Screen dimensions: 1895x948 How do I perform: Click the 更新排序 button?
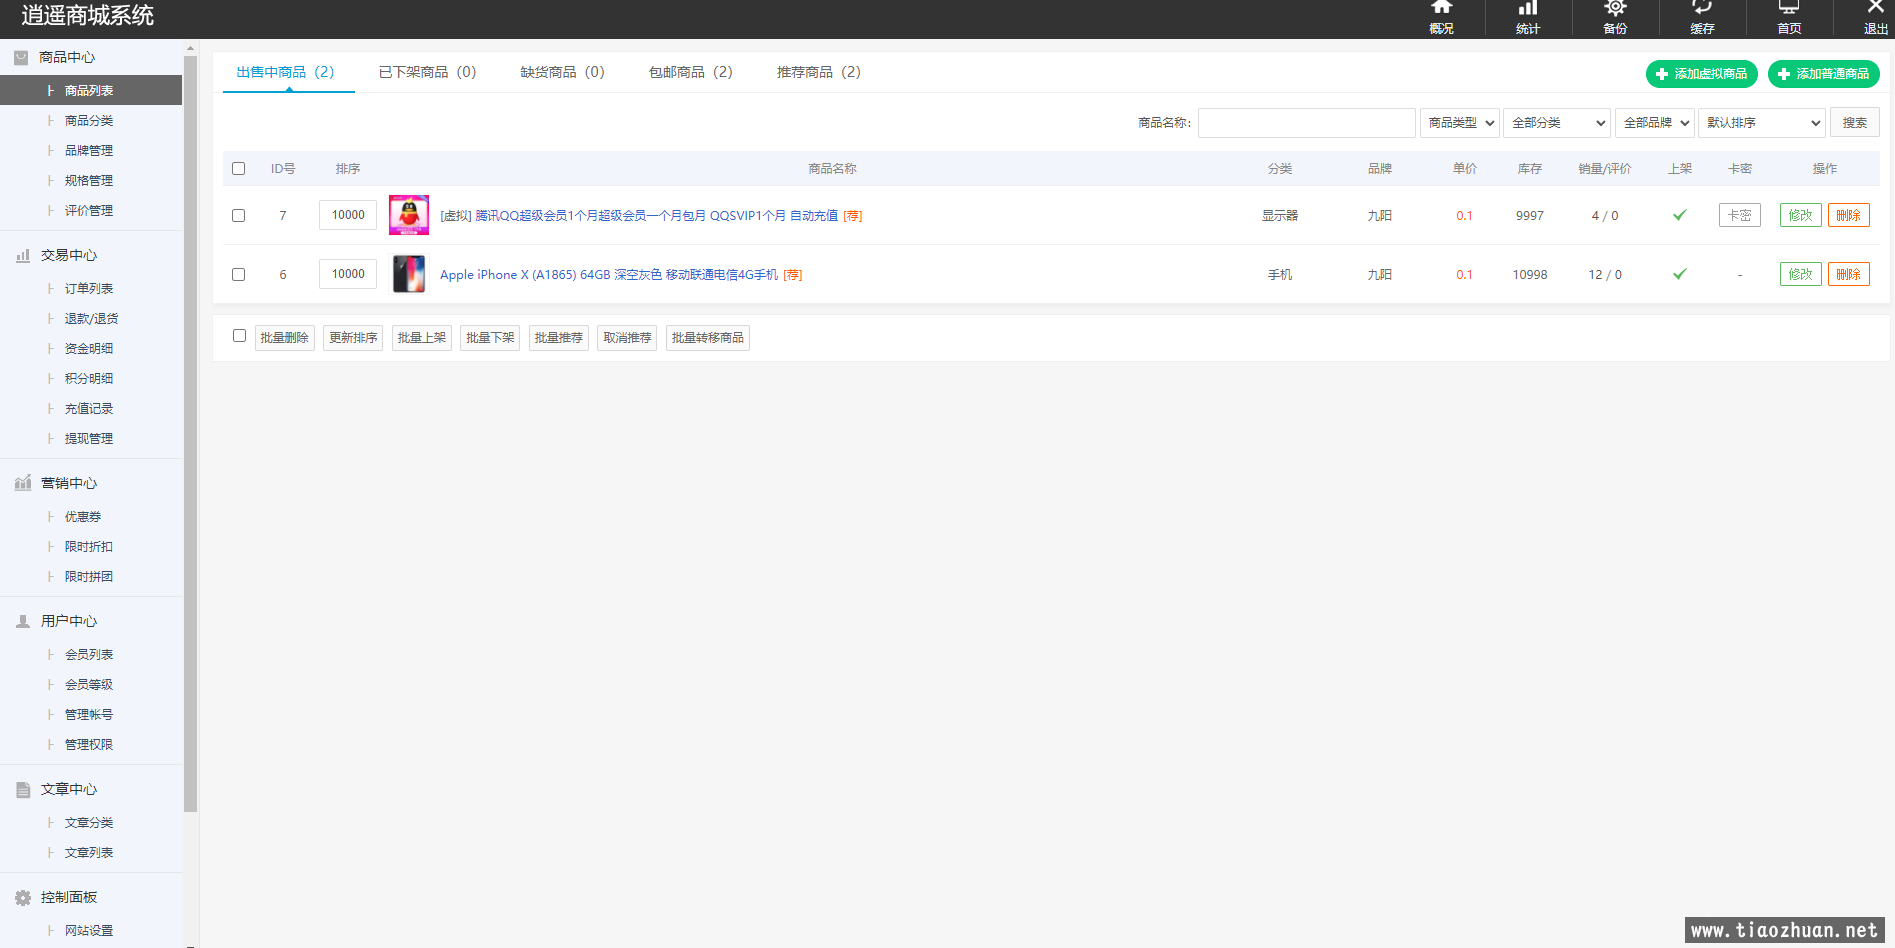tap(353, 338)
